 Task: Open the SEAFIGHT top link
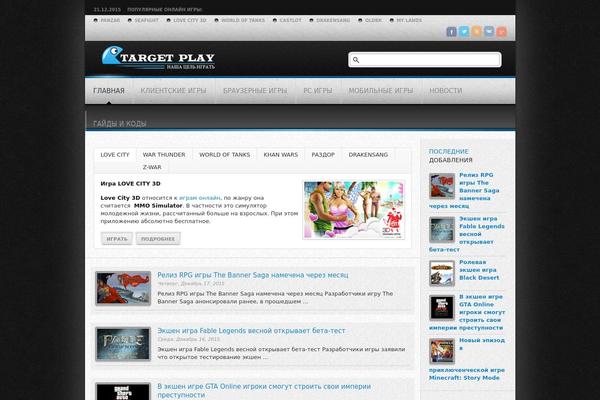point(147,20)
